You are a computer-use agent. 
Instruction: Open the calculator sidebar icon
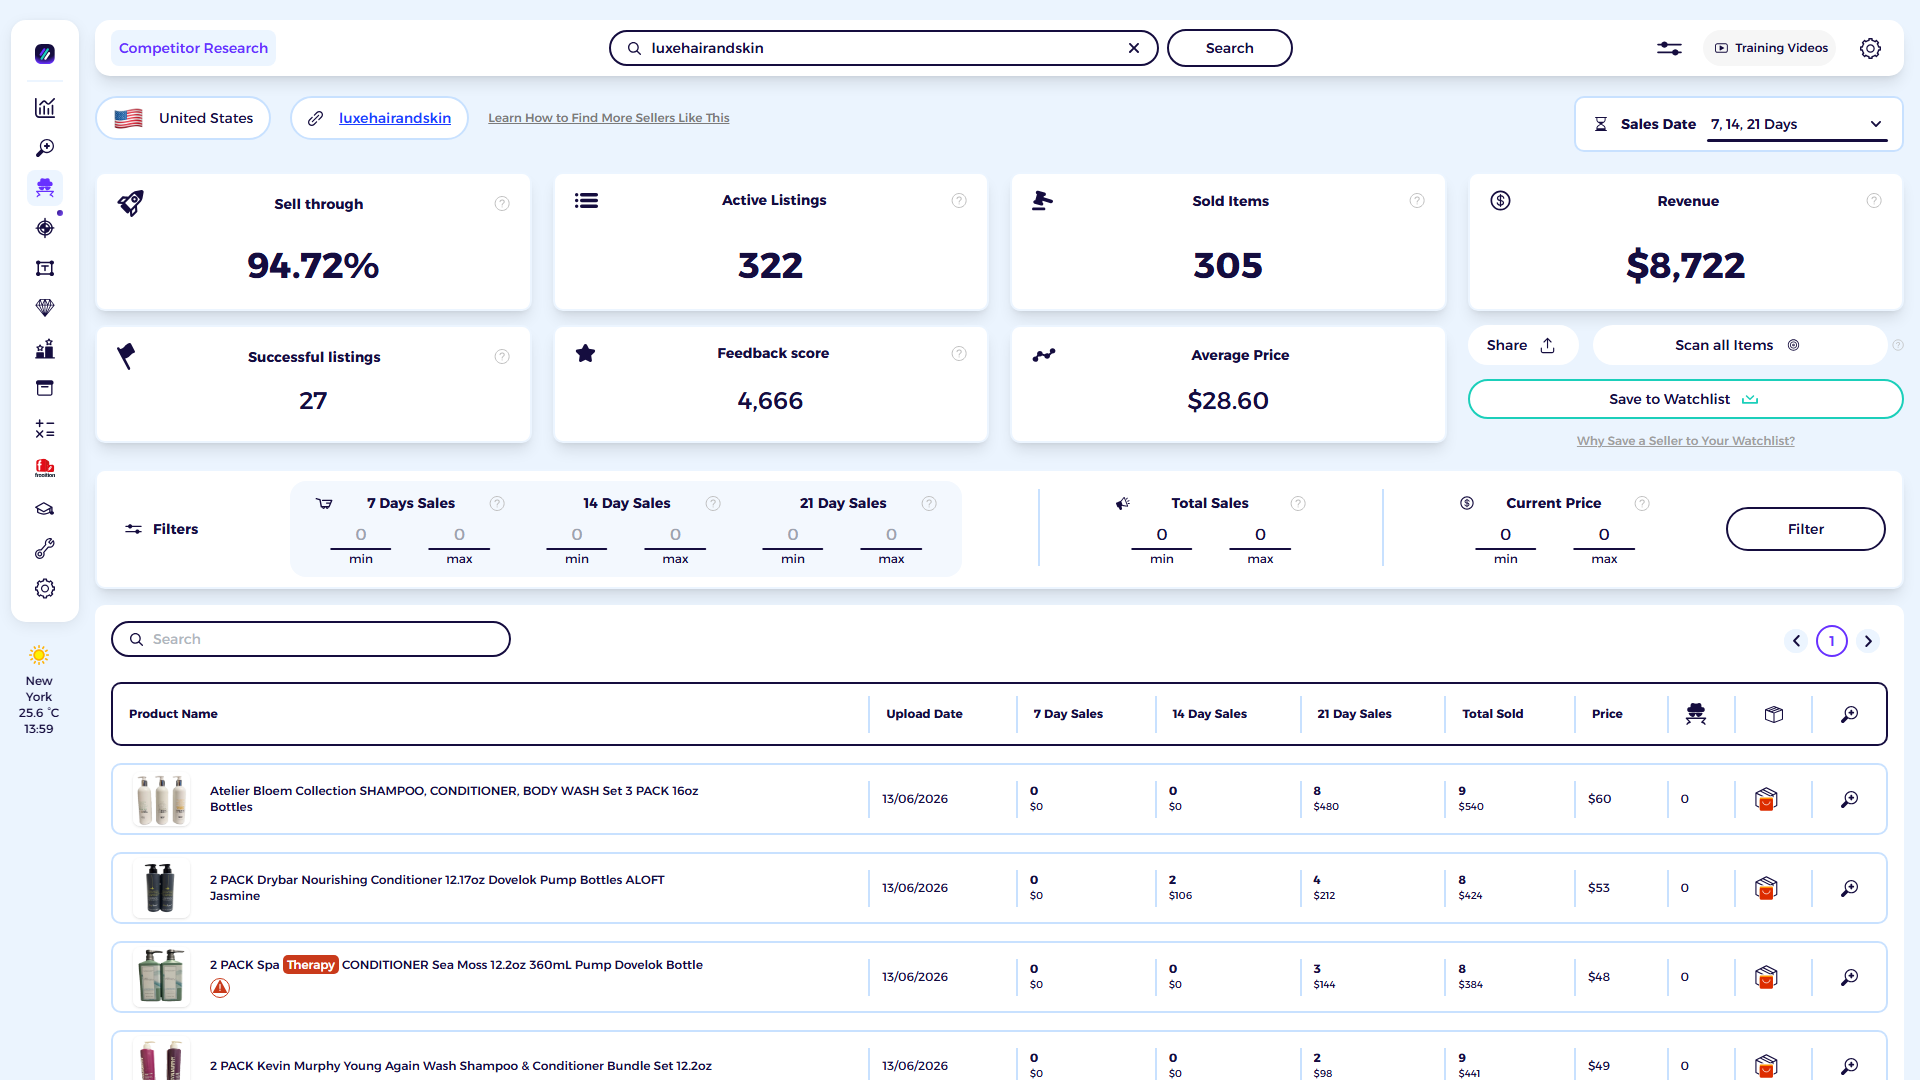pyautogui.click(x=45, y=429)
